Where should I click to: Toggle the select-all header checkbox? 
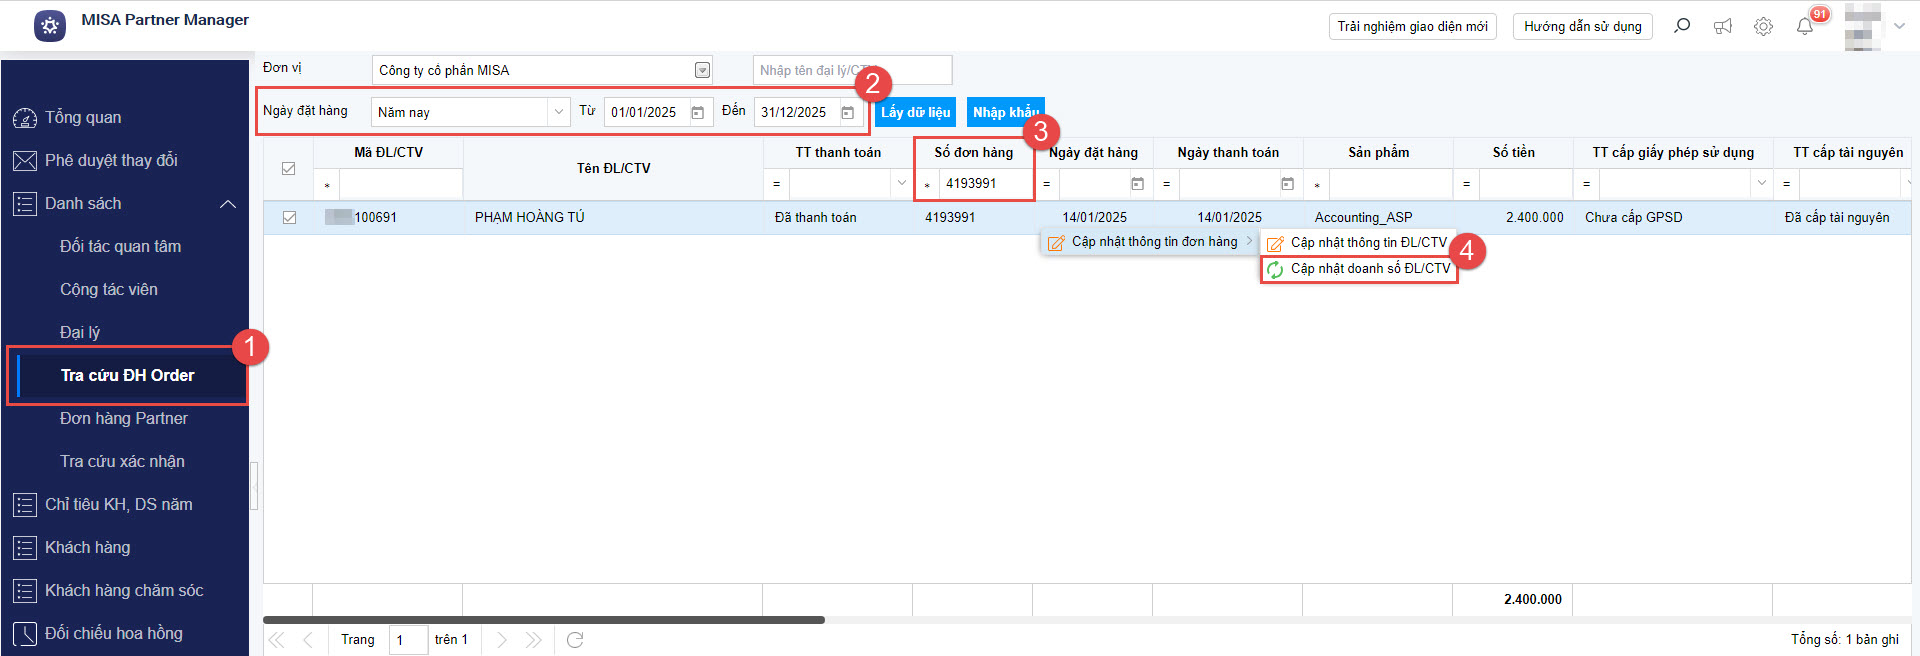[289, 168]
